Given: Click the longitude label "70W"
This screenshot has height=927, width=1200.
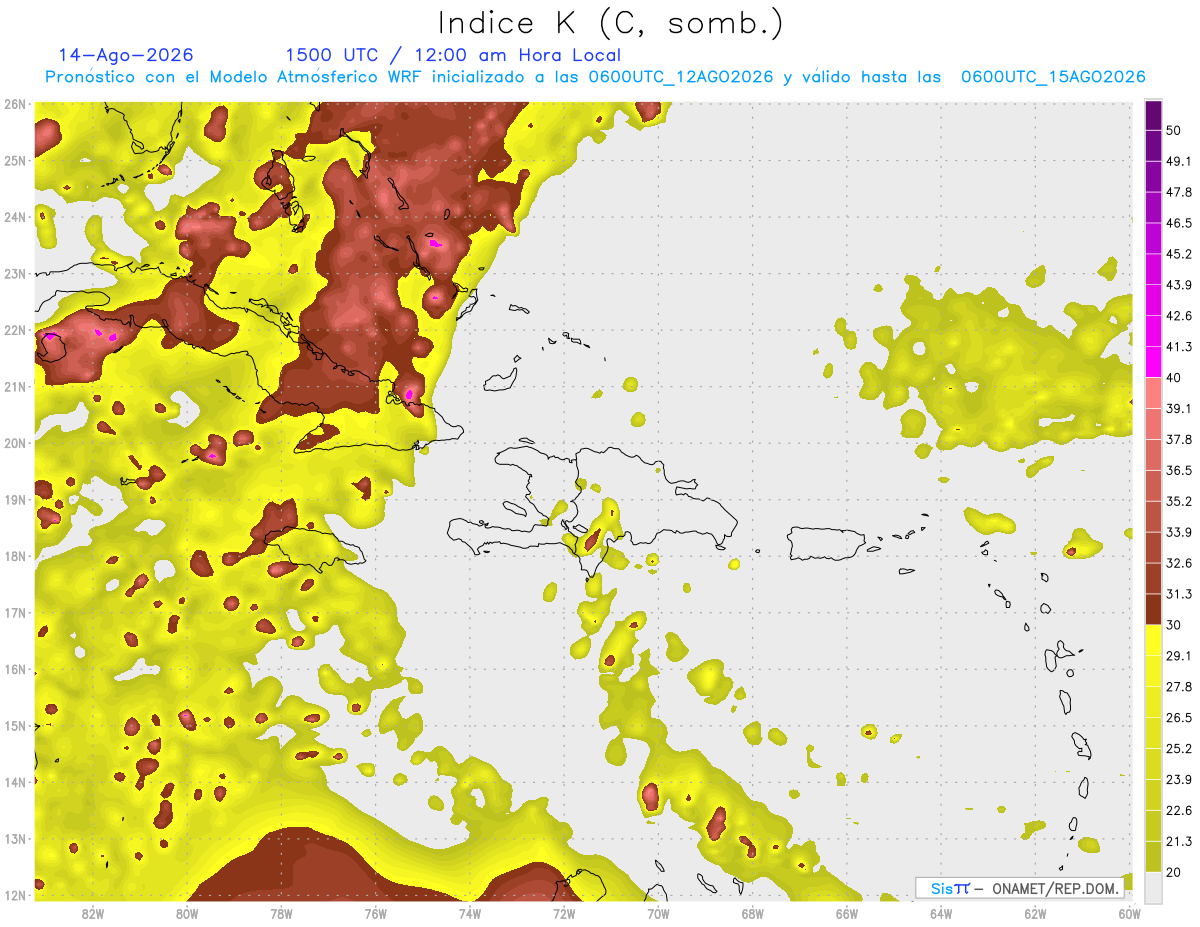Looking at the screenshot, I should [x=658, y=913].
